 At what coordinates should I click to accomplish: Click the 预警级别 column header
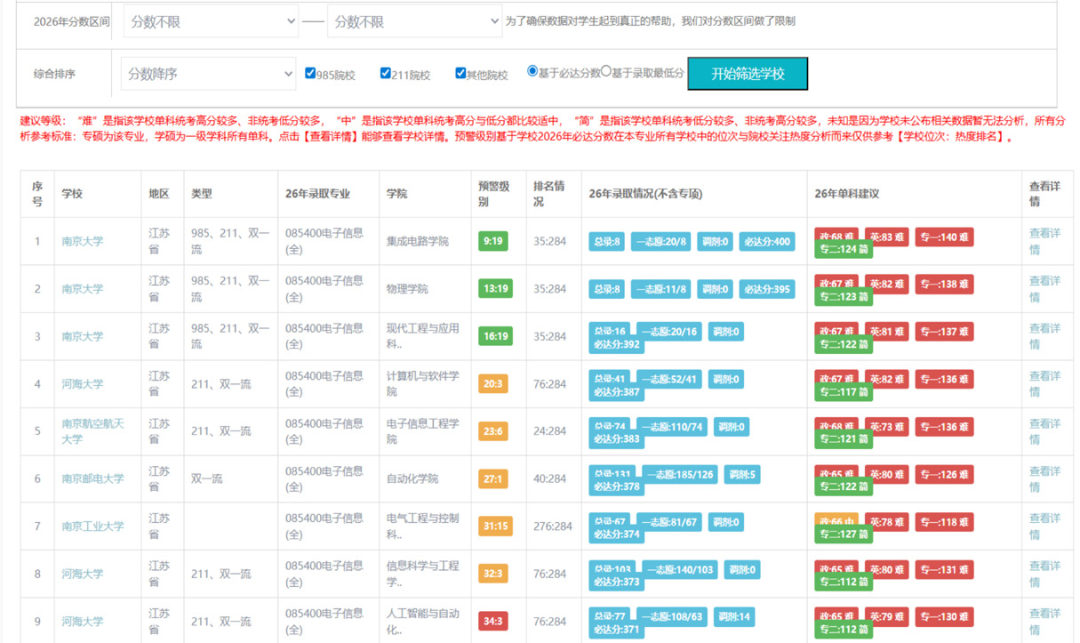coord(494,193)
